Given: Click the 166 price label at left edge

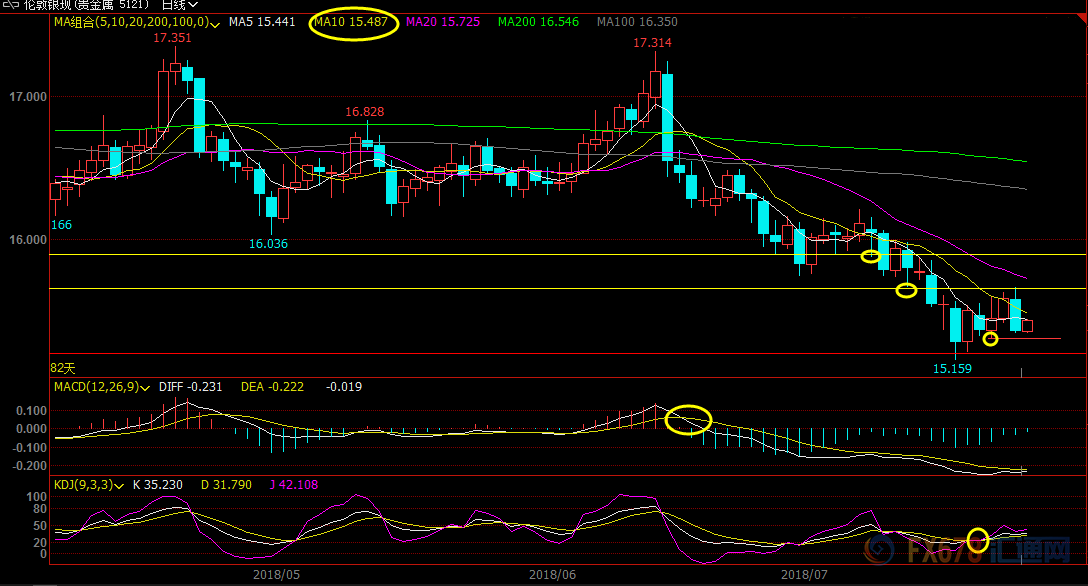Looking at the screenshot, I should coord(61,225).
